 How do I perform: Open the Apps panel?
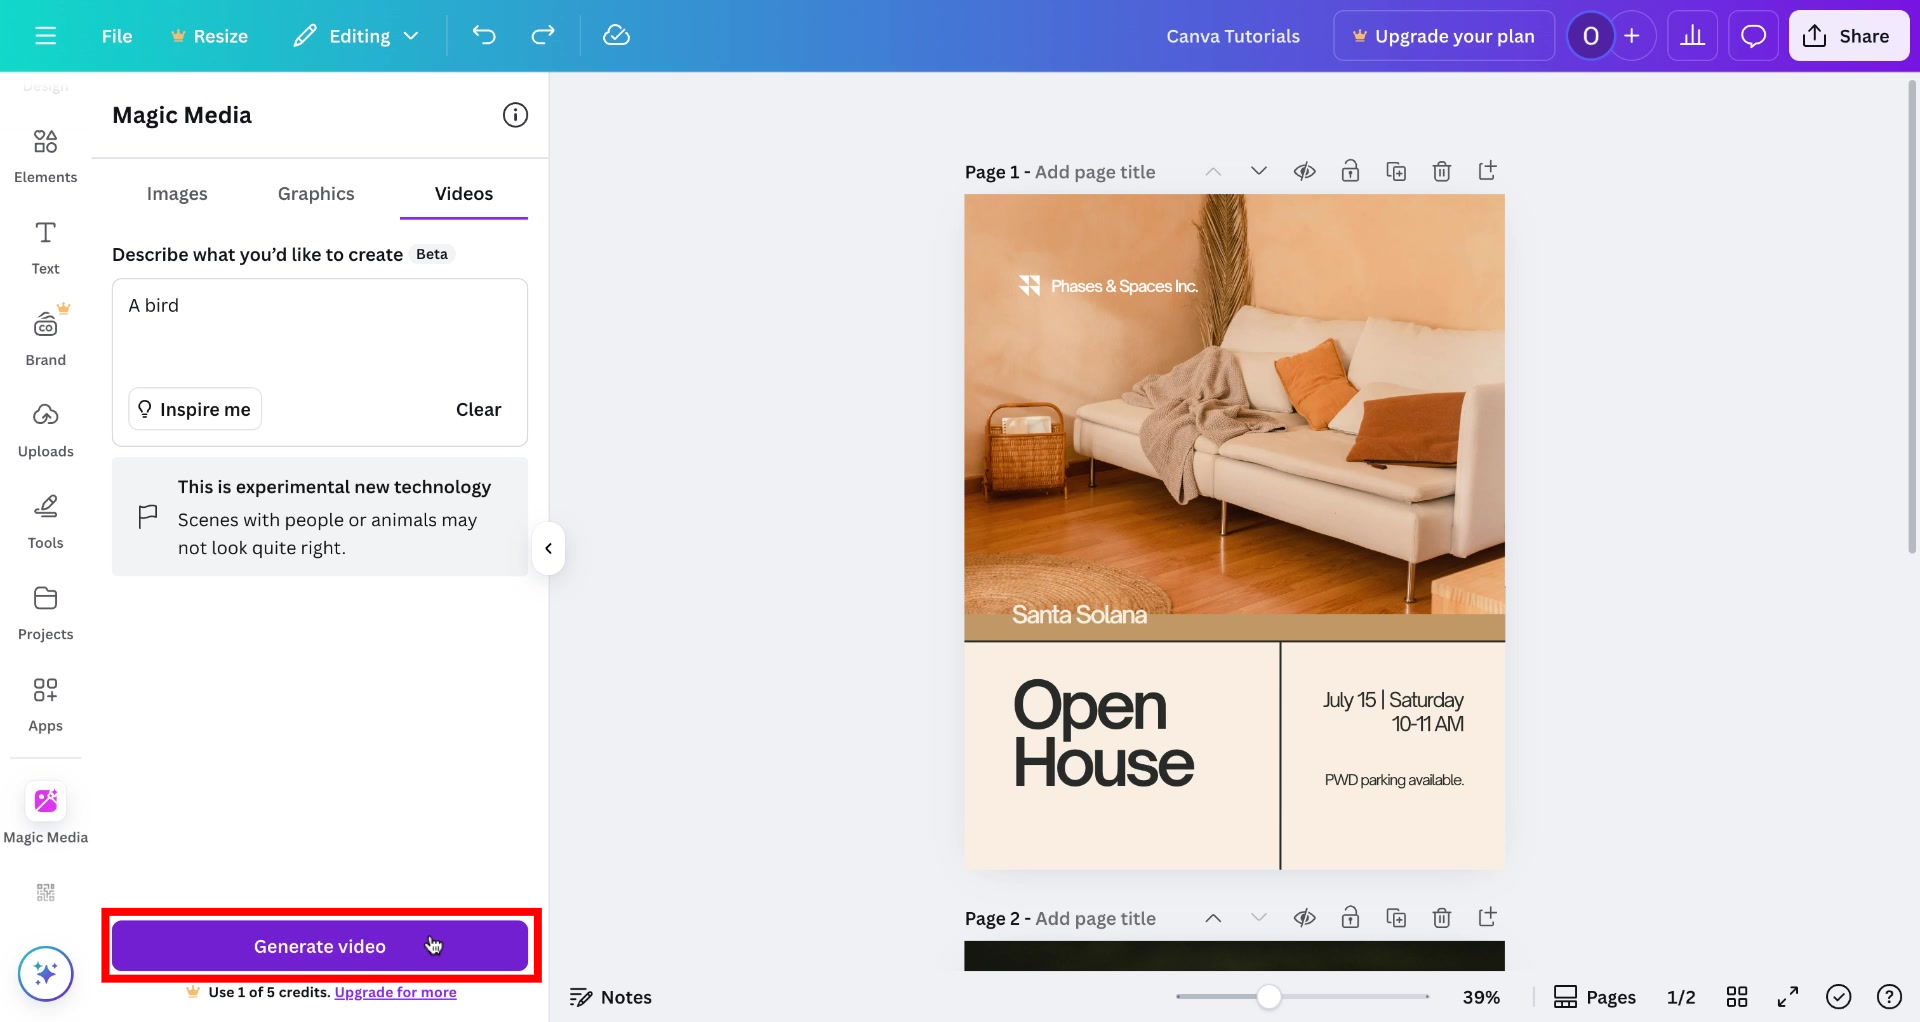pyautogui.click(x=45, y=702)
